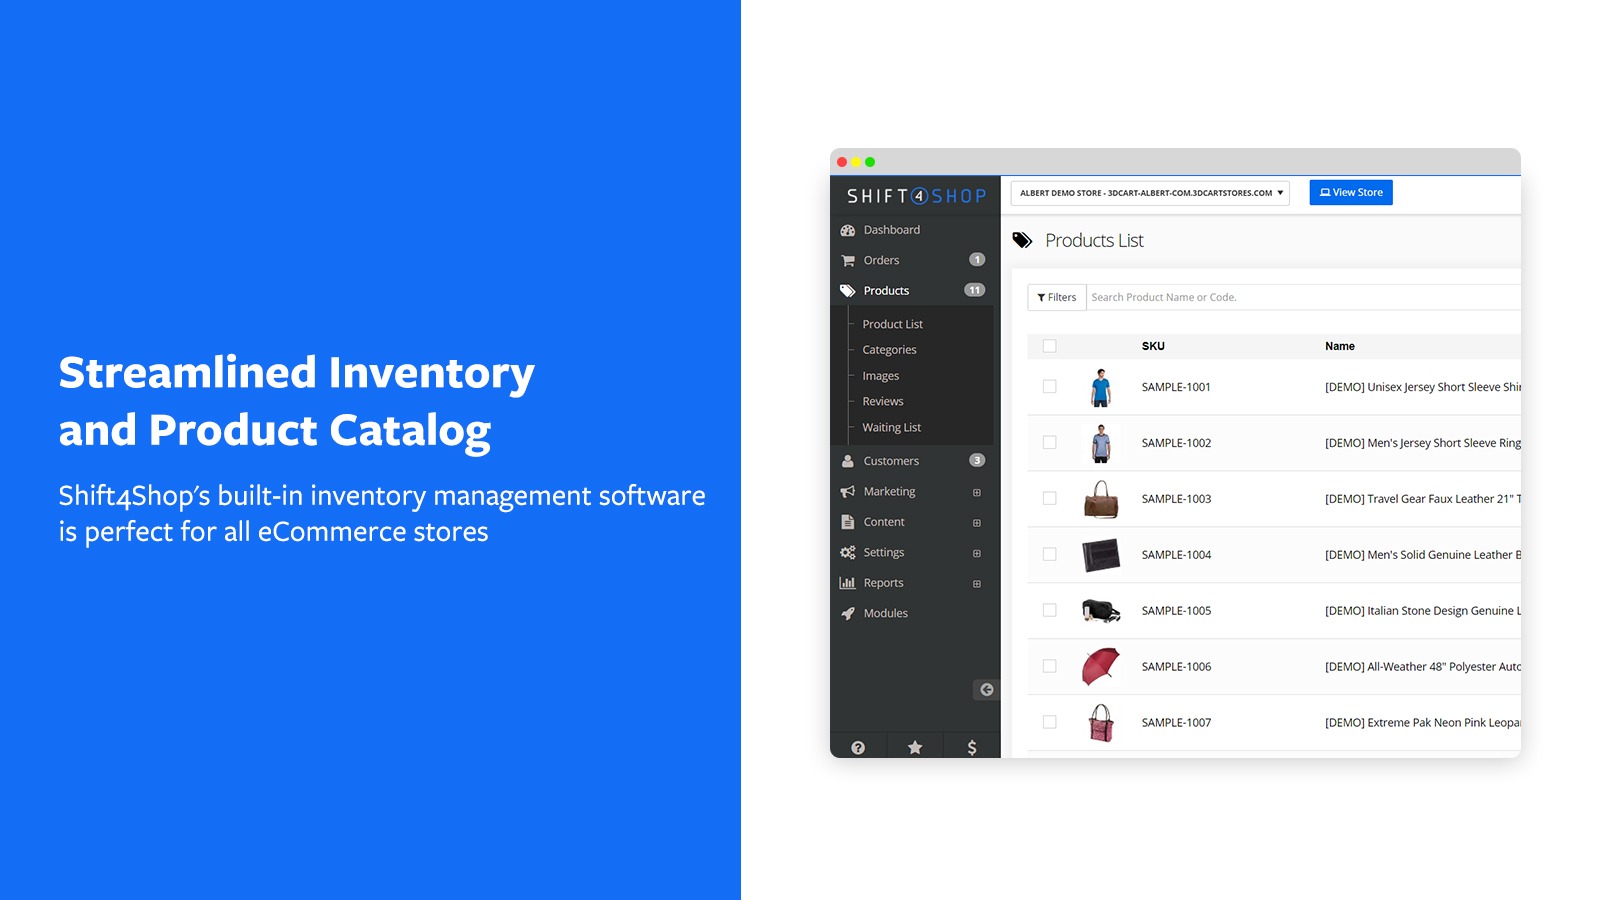Open Categories in the Products submenu
The image size is (1600, 900).
tap(889, 350)
